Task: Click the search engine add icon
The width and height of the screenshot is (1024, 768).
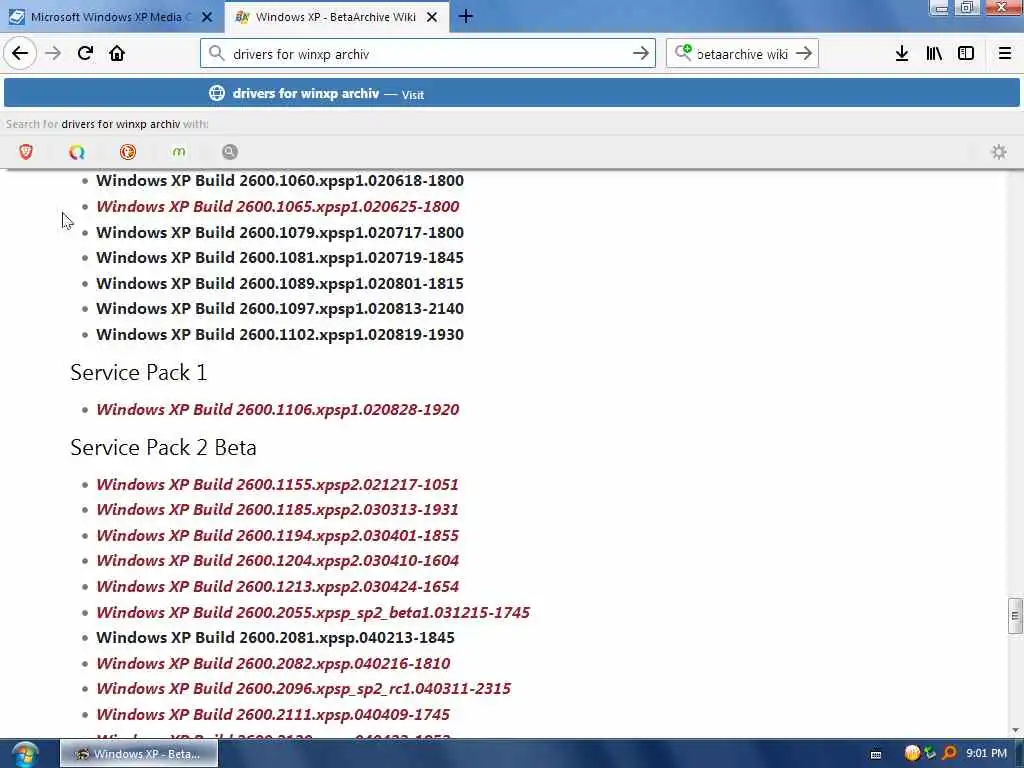Action: pos(683,52)
